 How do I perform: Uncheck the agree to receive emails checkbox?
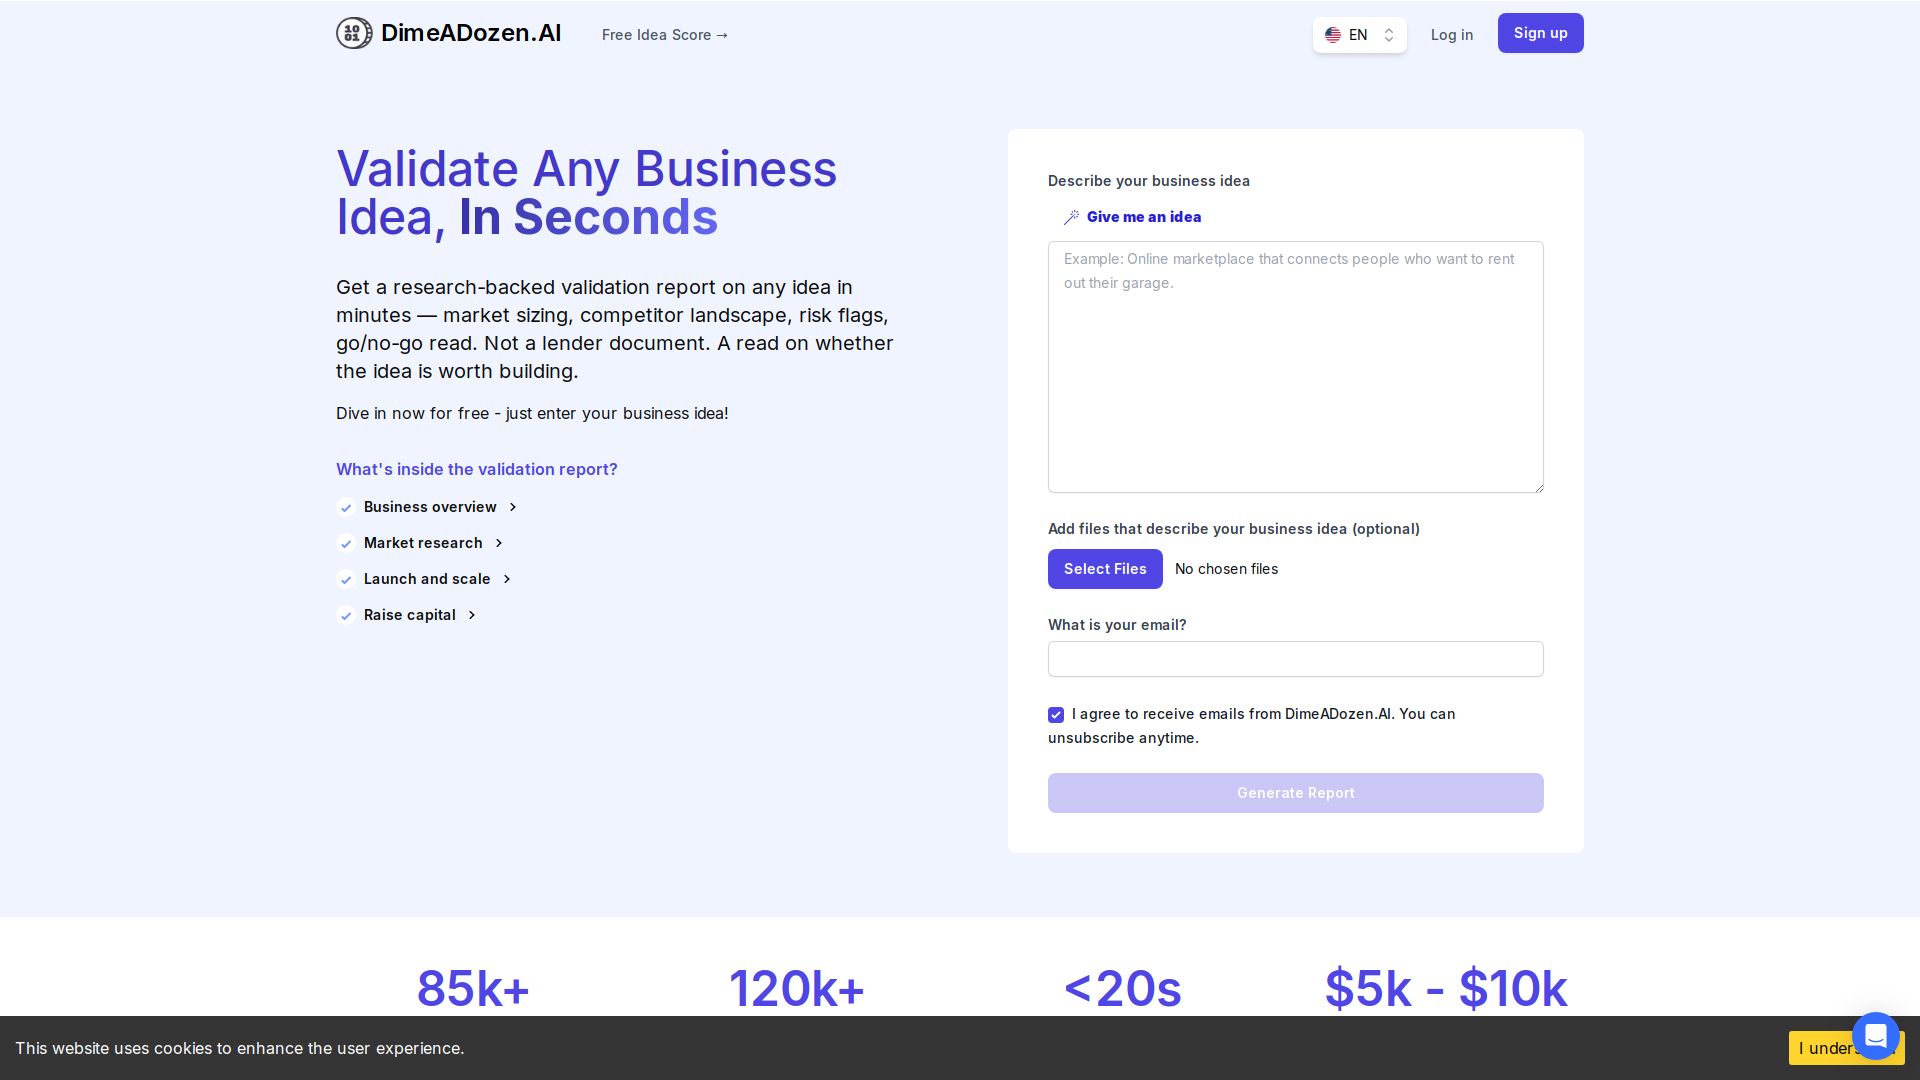1056,715
